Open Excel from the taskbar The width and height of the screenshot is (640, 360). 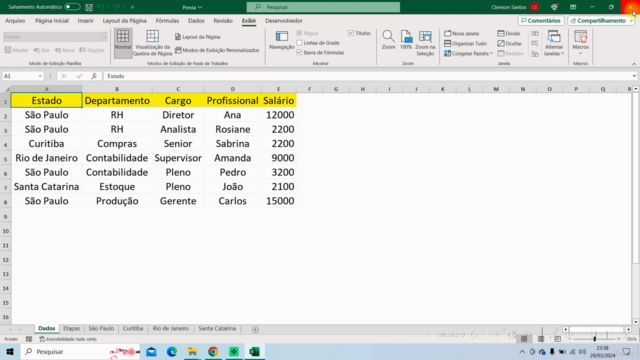click(254, 351)
